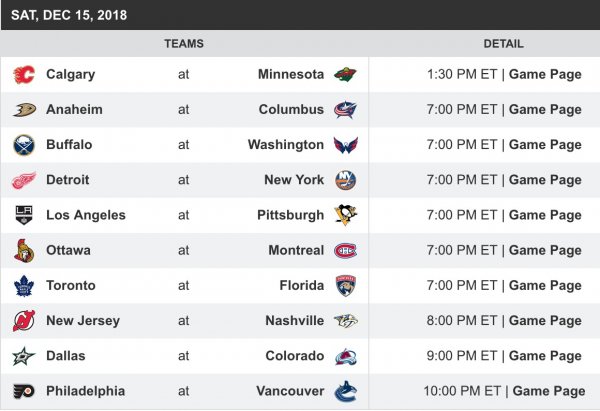Click the Montreal Canadiens team logo
The width and height of the screenshot is (600, 411).
[x=345, y=250]
